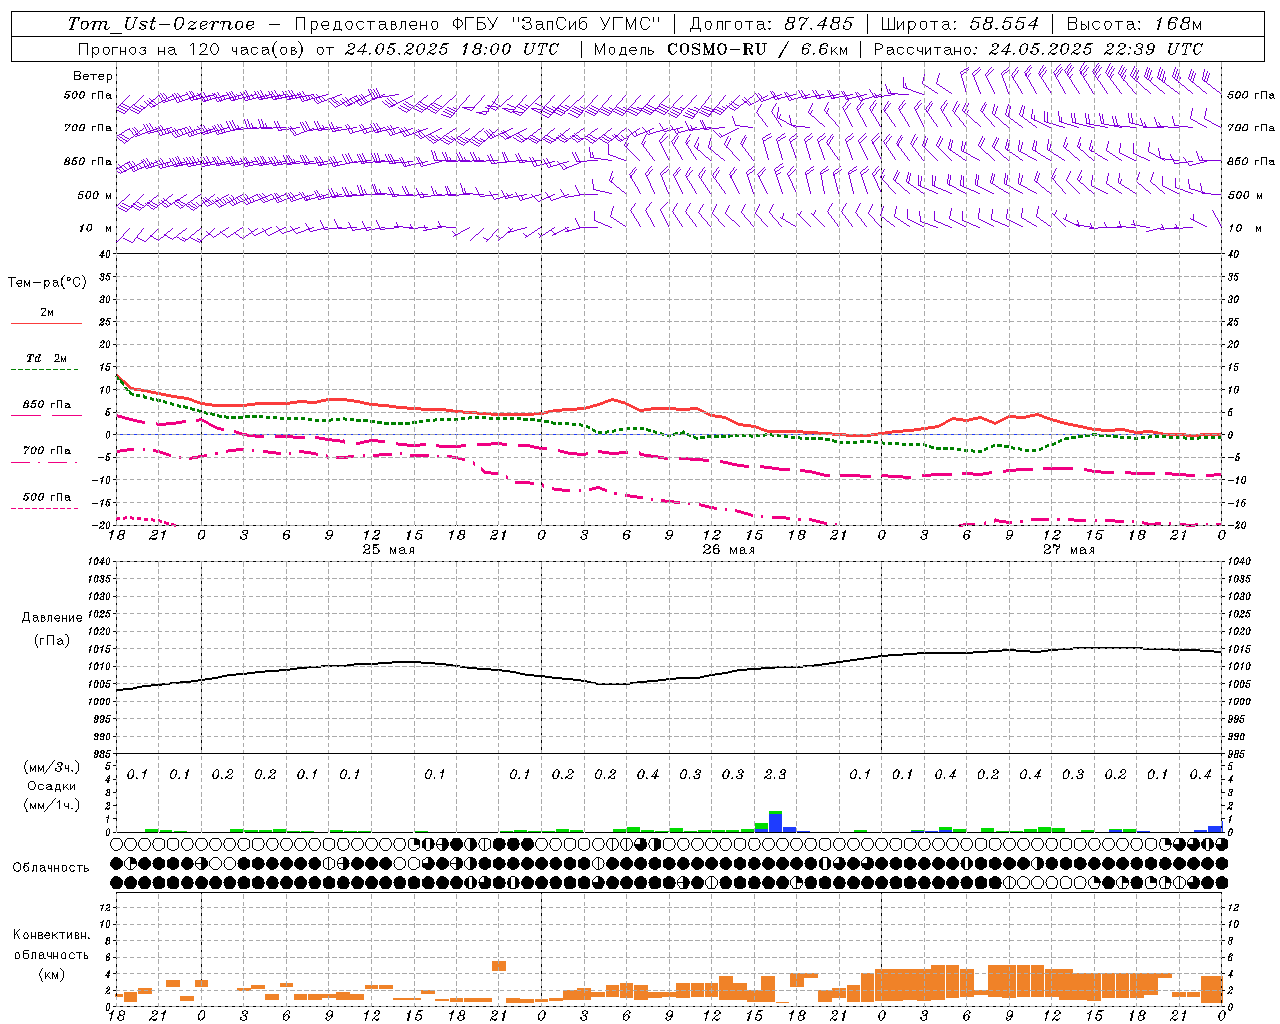This screenshot has height=1024, width=1280.
Task: Click the 2.3 precipitation value
Action: tap(775, 774)
